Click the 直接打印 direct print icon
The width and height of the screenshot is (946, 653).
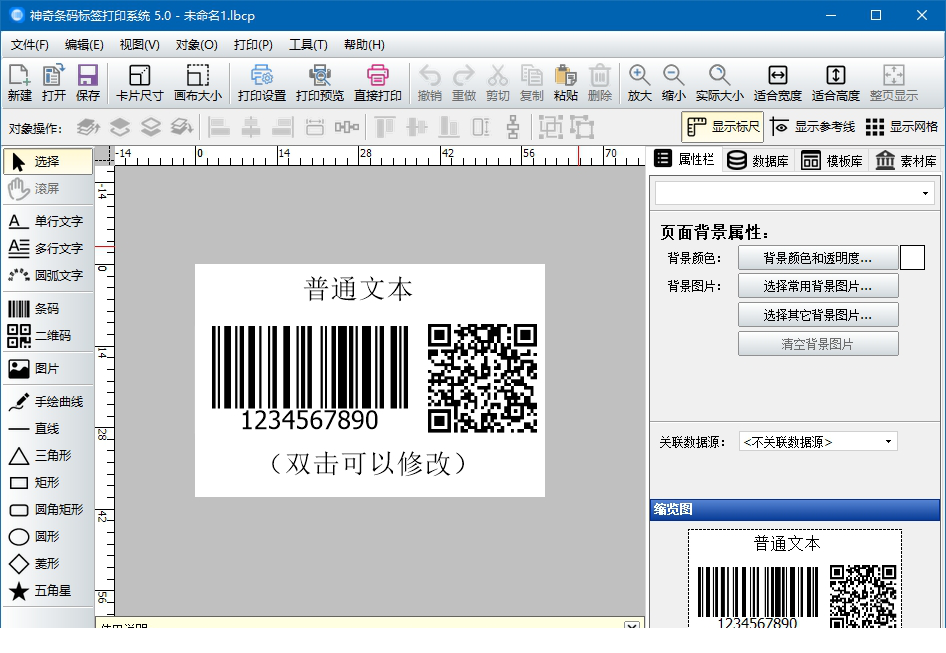pos(377,83)
